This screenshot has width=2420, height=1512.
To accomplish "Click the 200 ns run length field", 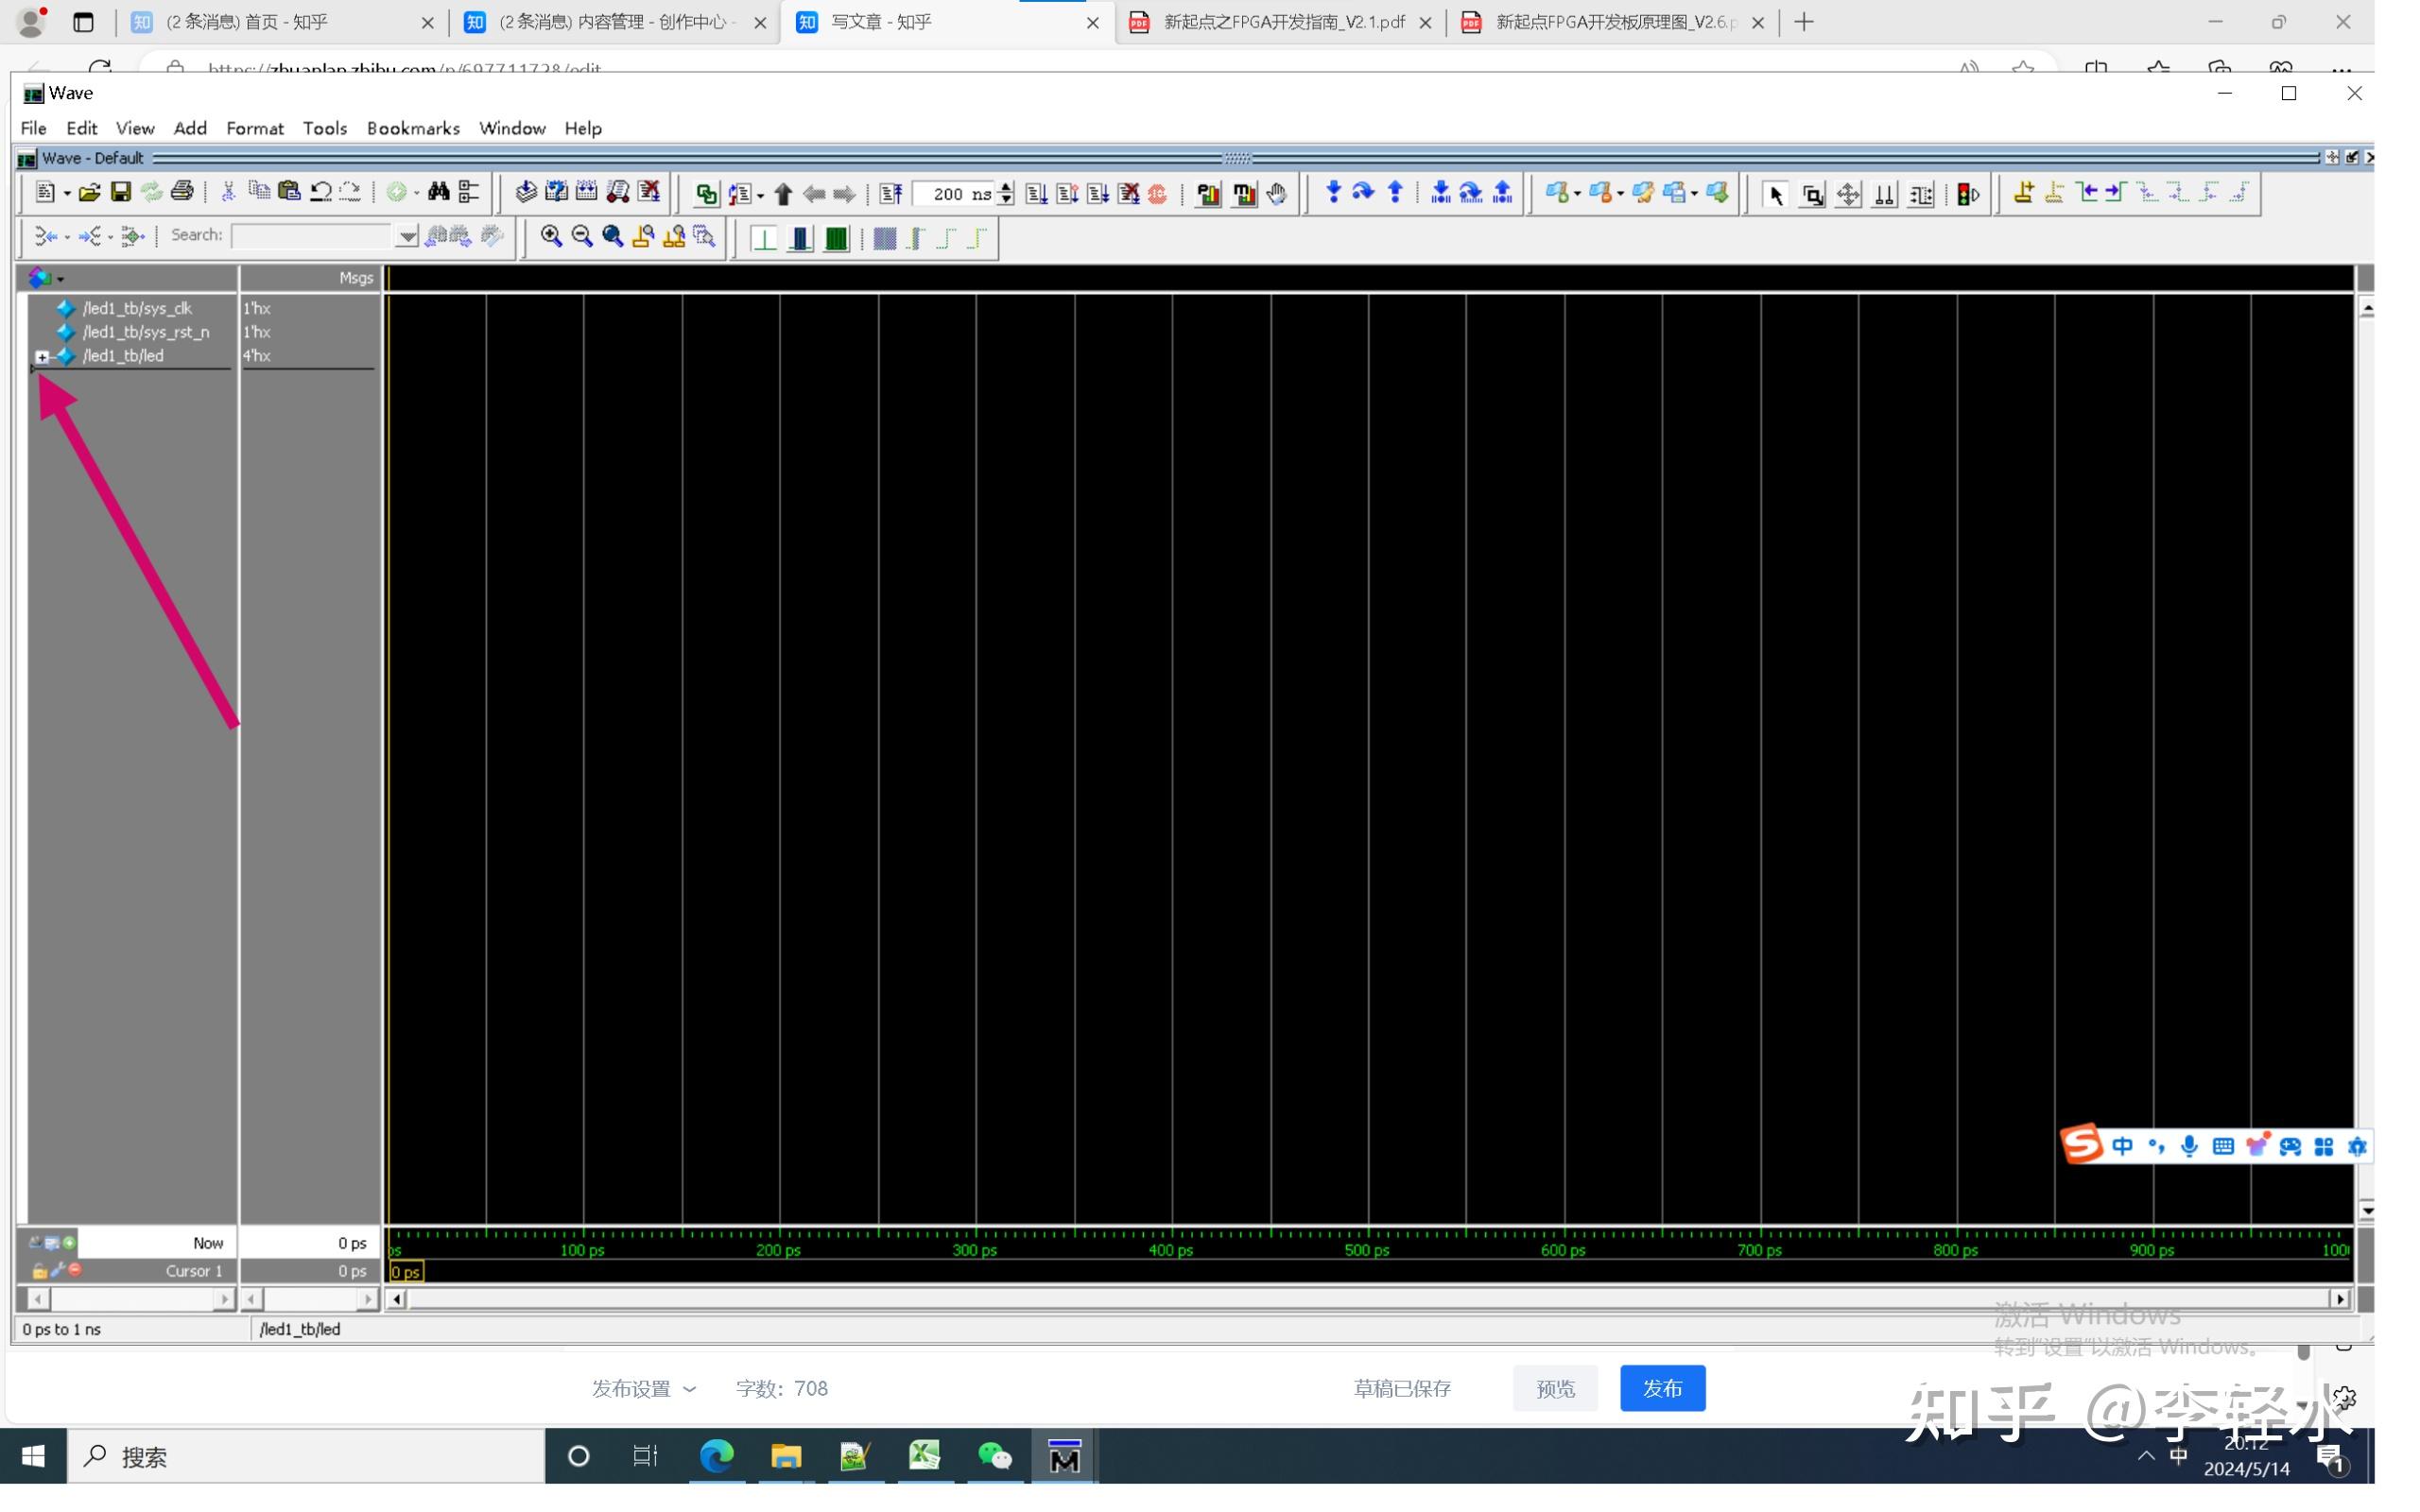I will click(955, 194).
